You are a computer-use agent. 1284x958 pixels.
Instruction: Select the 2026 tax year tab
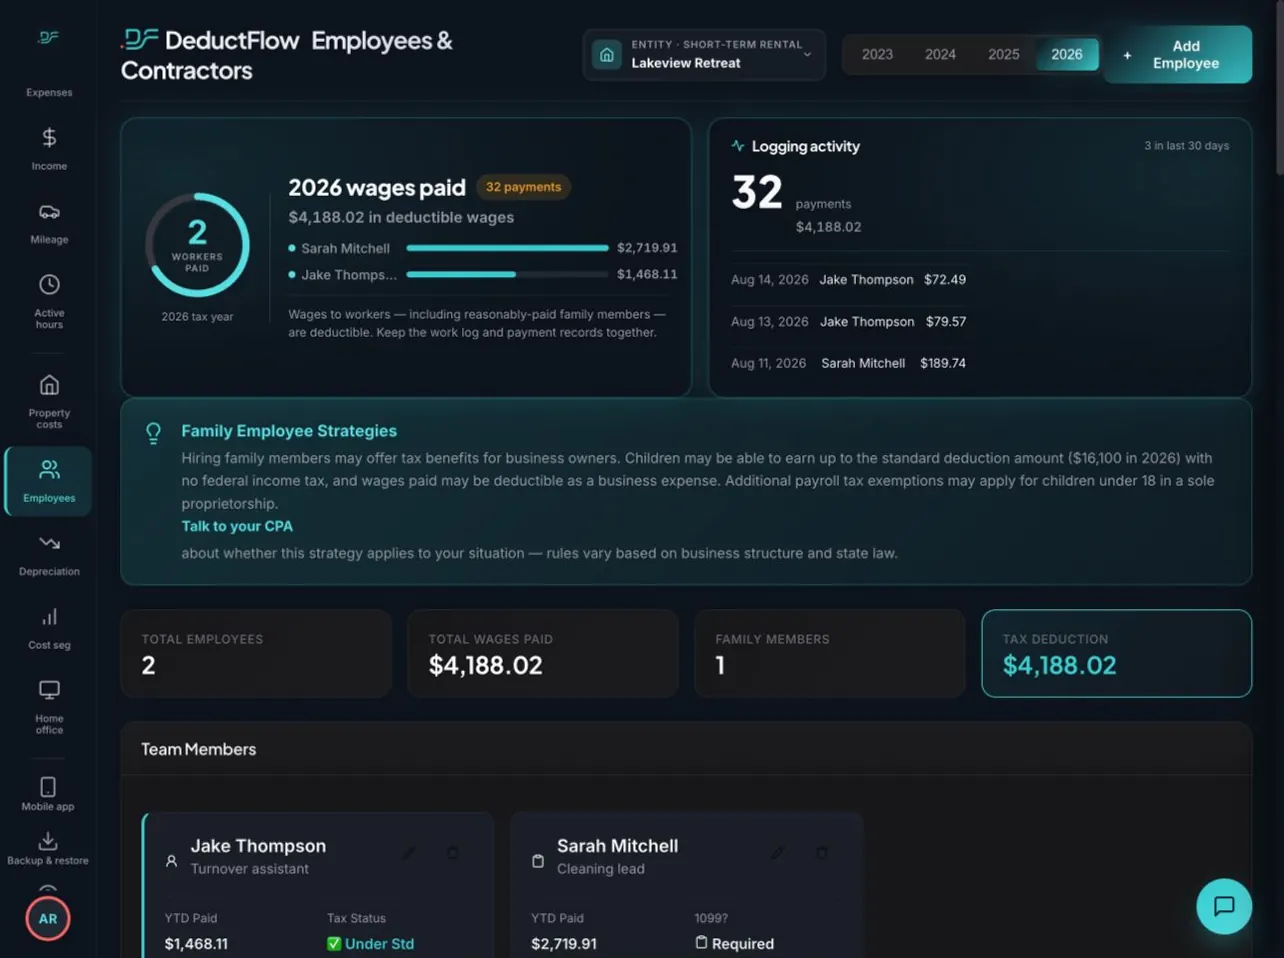(x=1067, y=54)
